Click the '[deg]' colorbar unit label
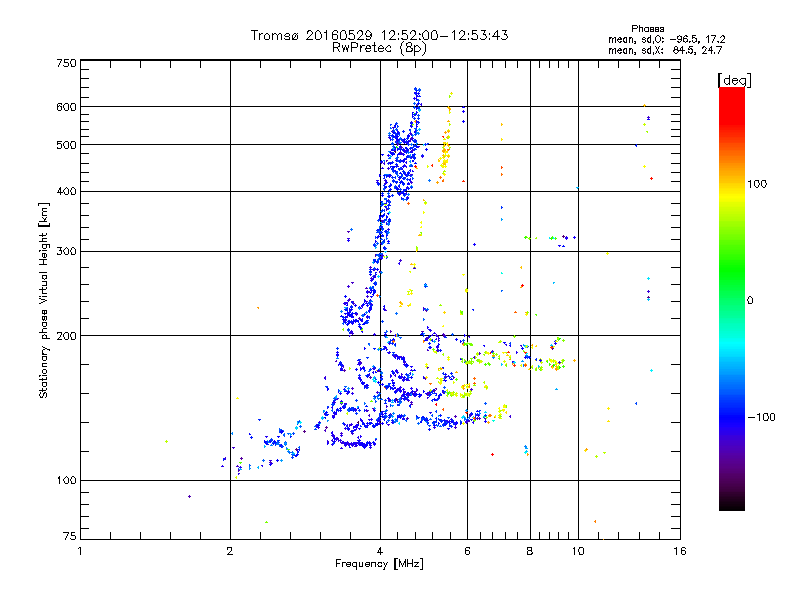Image resolution: width=800 pixels, height=600 pixels. (x=734, y=80)
